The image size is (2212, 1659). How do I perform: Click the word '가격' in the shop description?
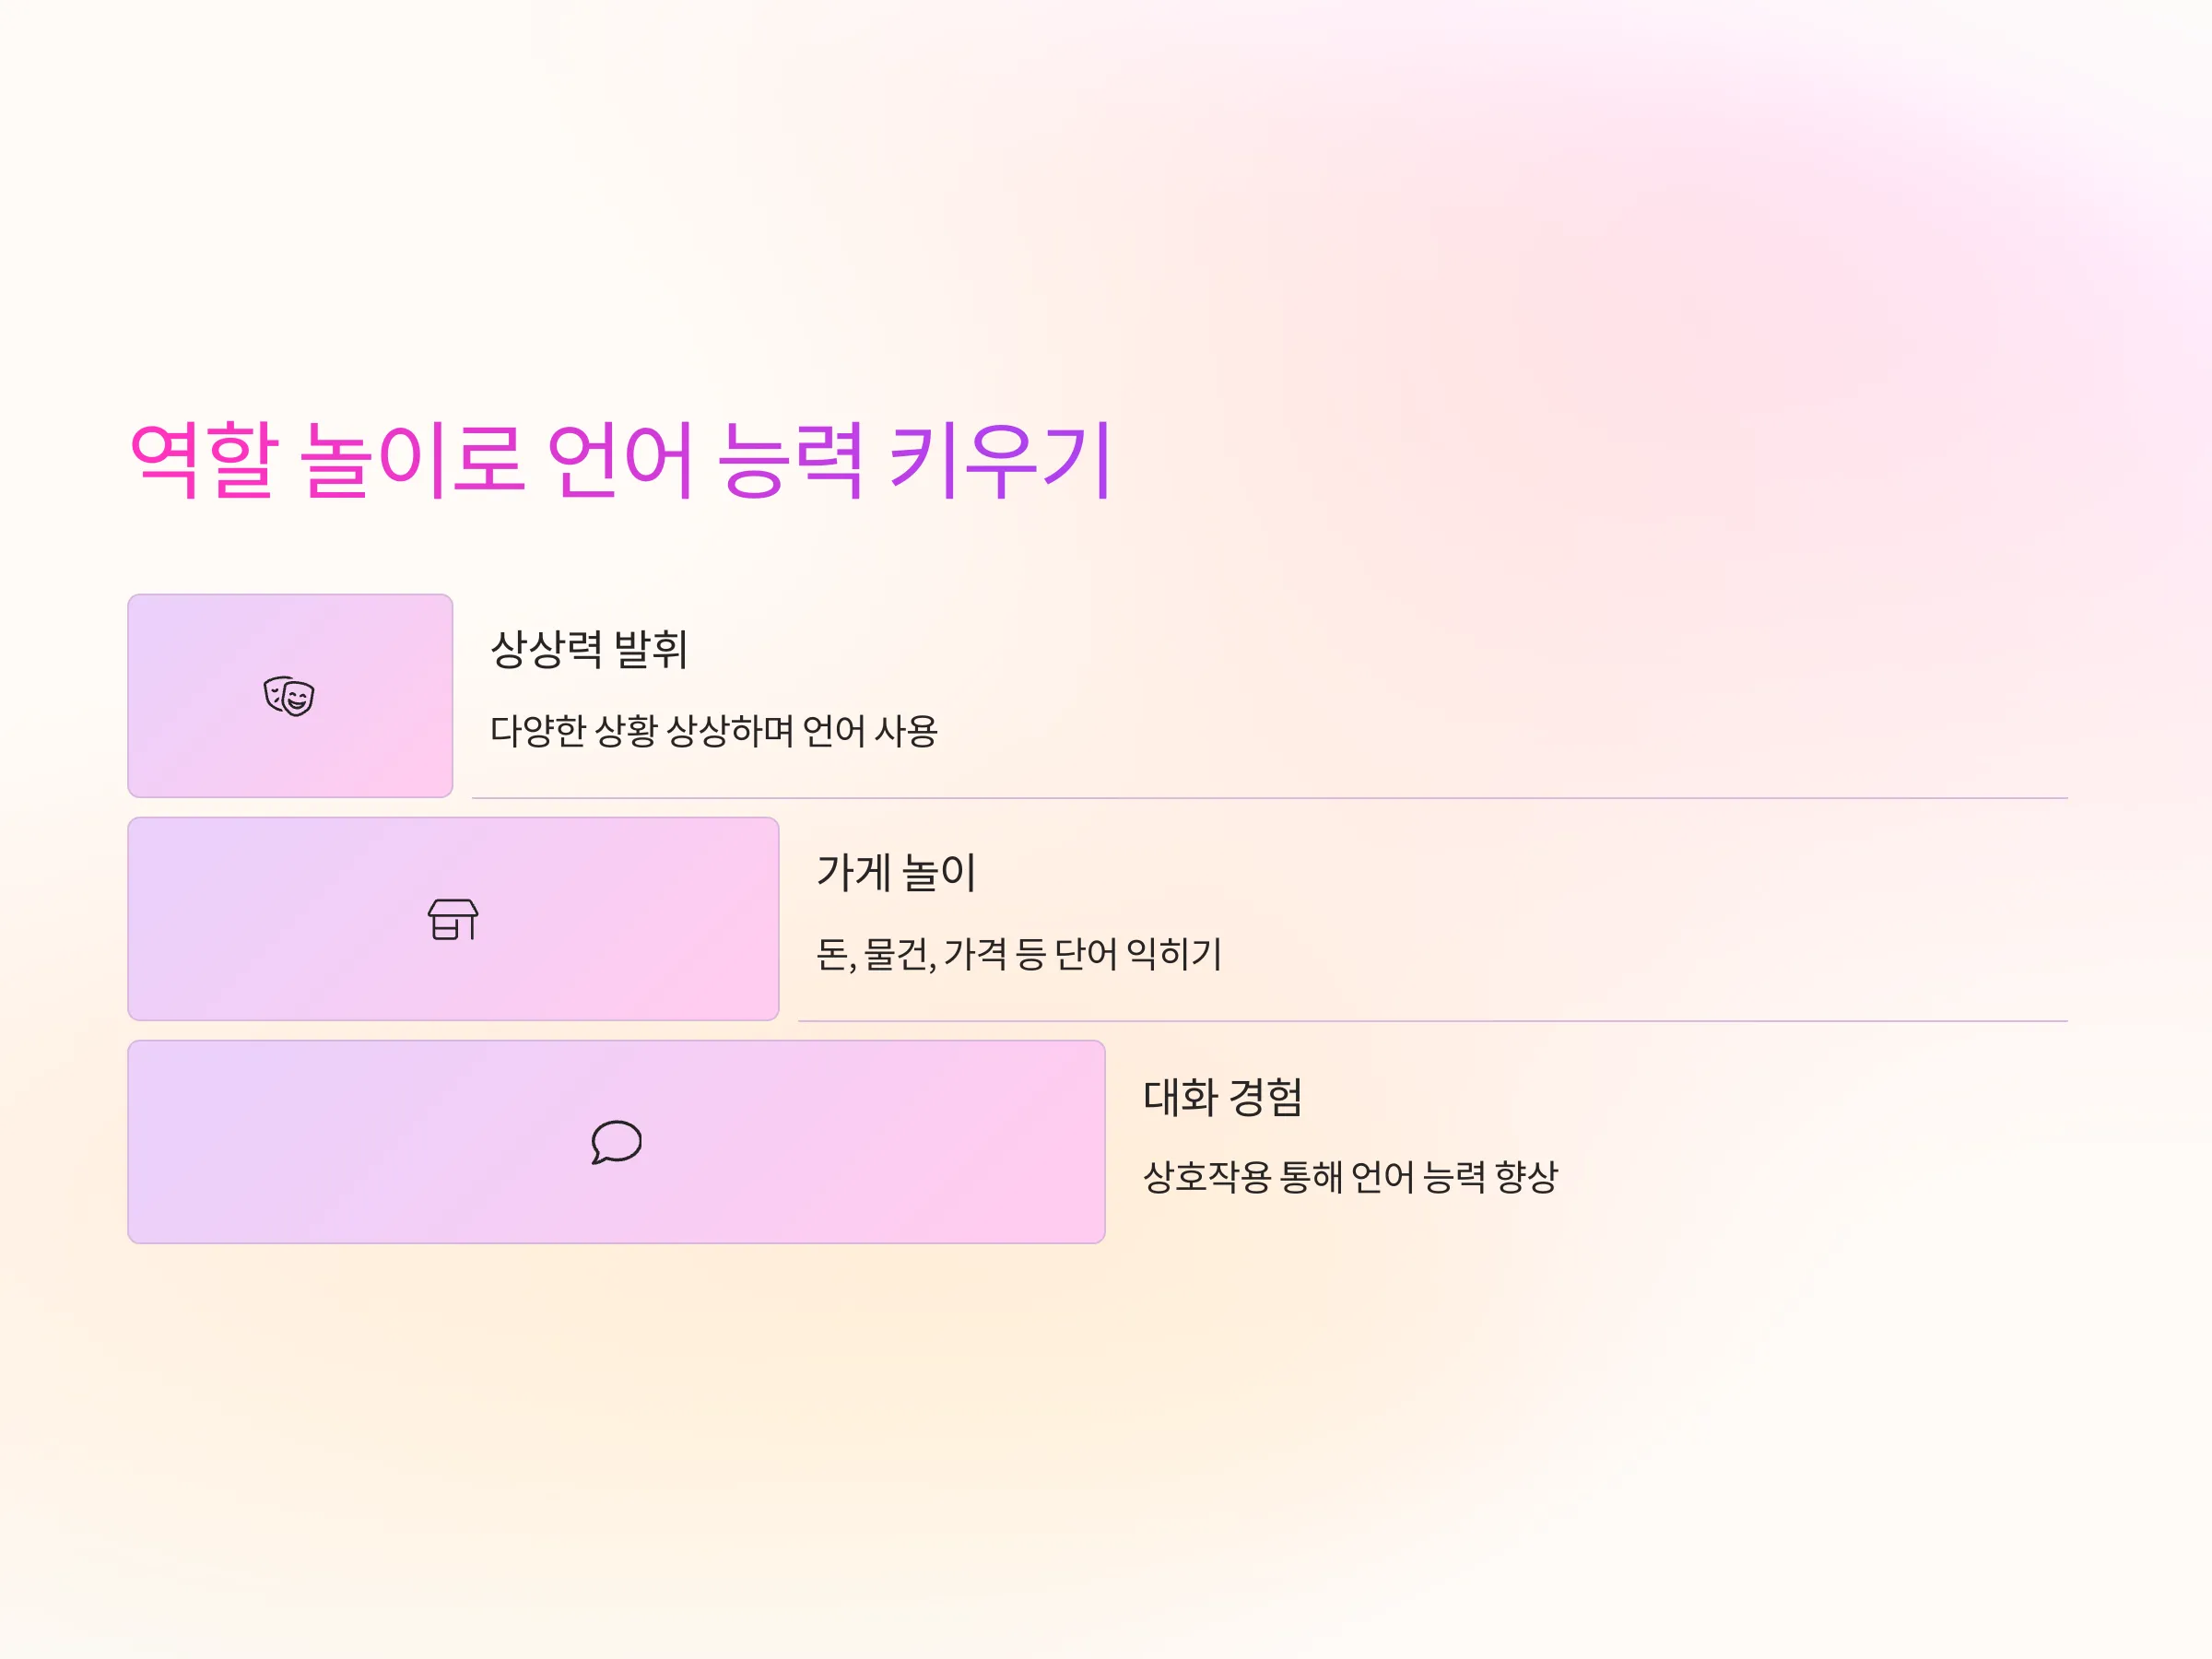[975, 954]
